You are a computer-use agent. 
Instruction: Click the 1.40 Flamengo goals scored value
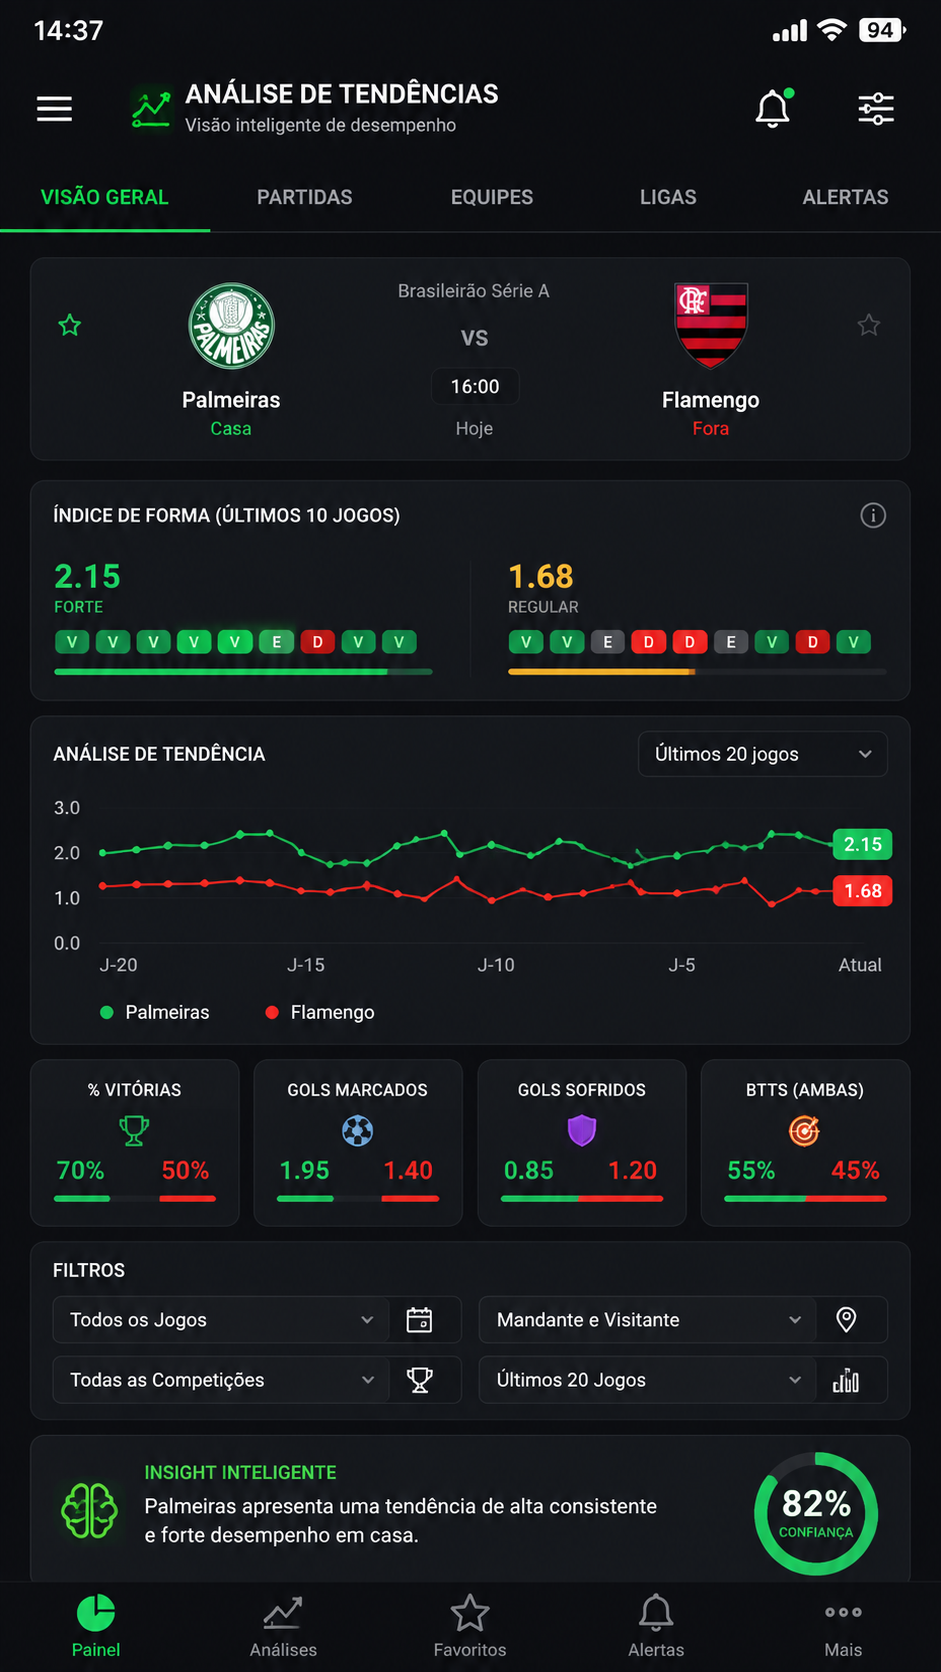point(409,1170)
